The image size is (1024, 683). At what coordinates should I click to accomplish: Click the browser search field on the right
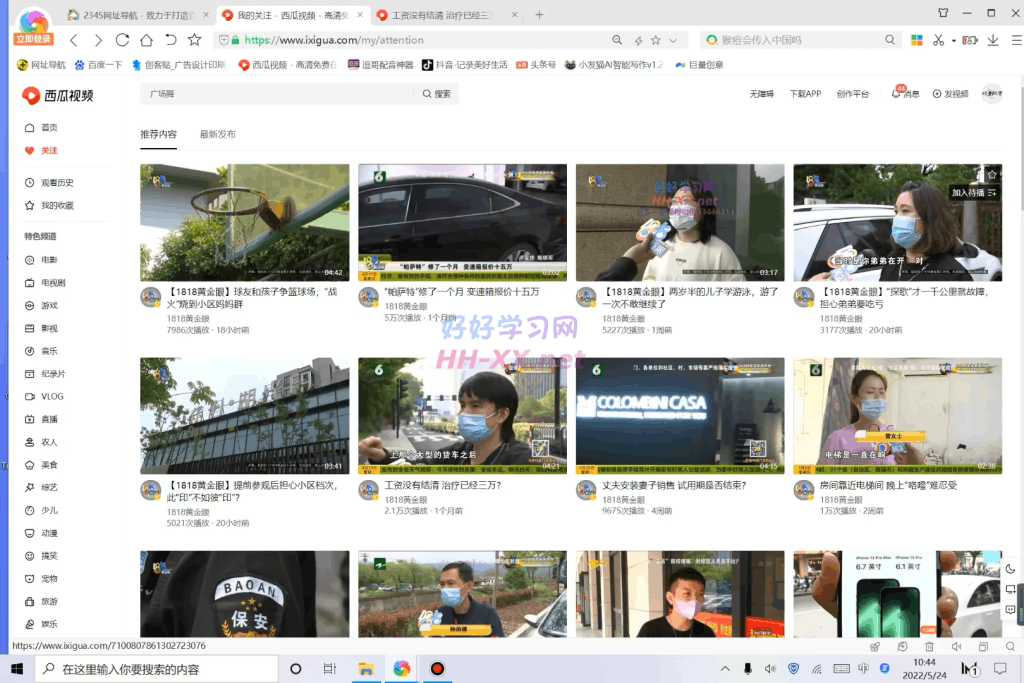click(x=800, y=40)
